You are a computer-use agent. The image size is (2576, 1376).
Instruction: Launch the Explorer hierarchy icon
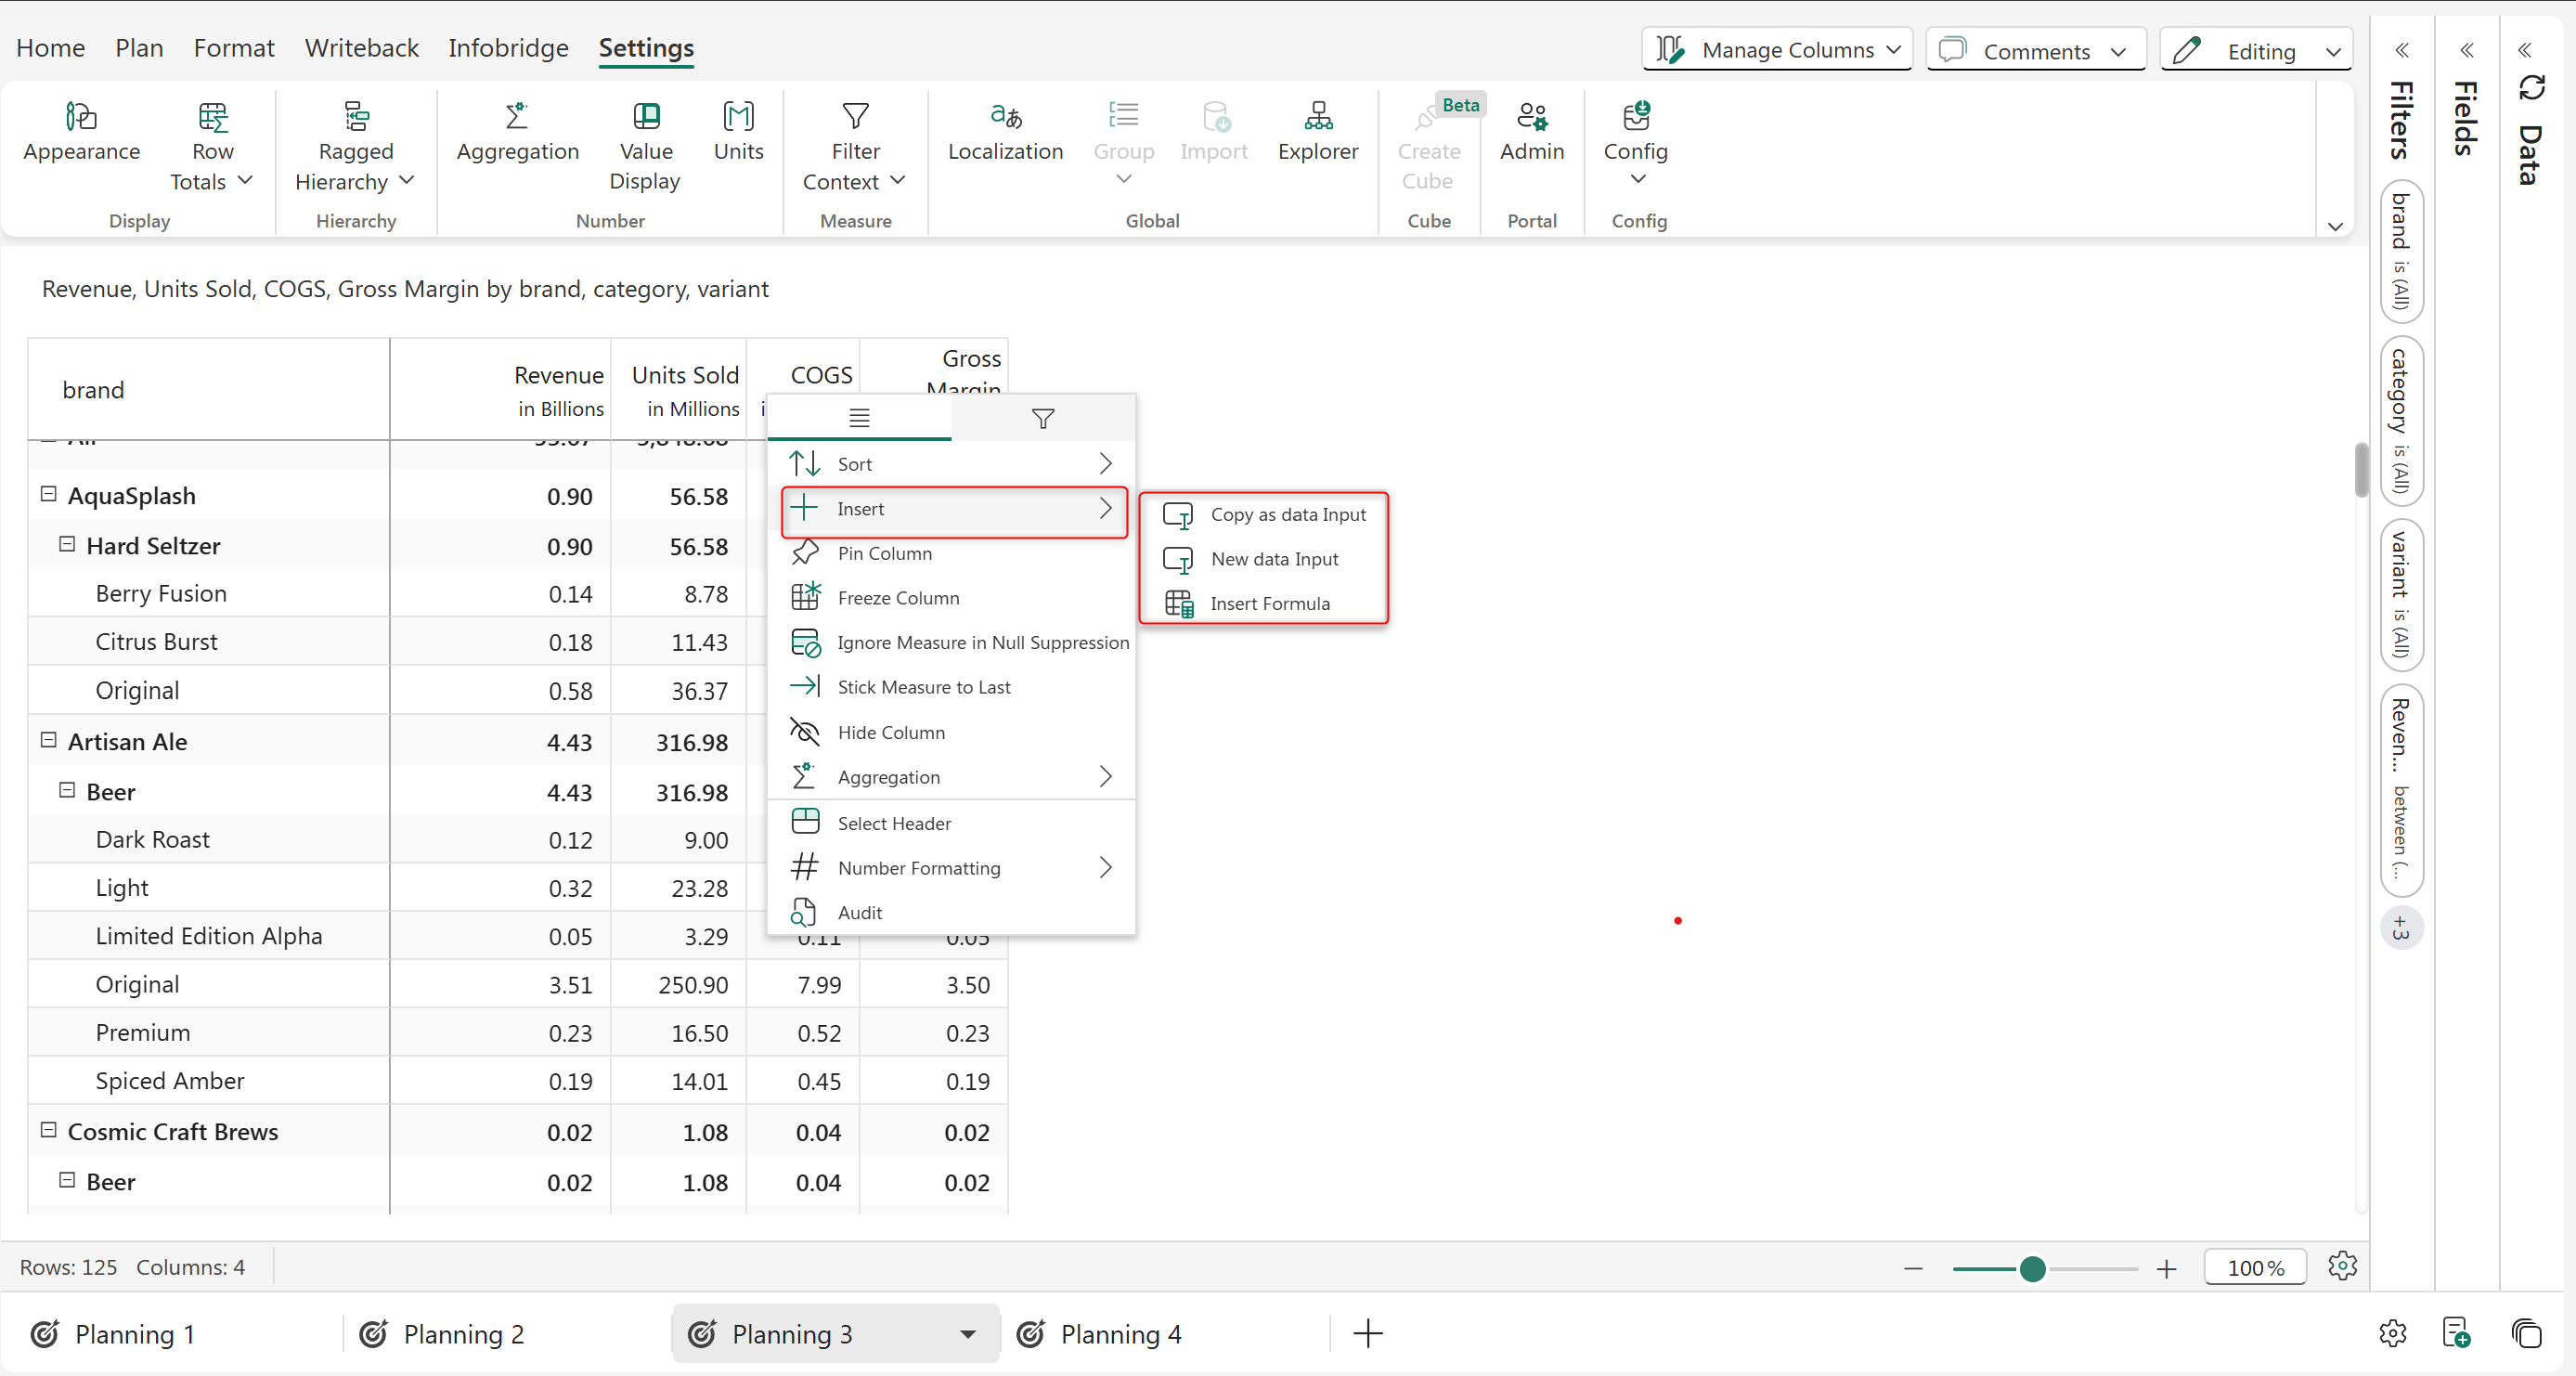coord(1318,118)
